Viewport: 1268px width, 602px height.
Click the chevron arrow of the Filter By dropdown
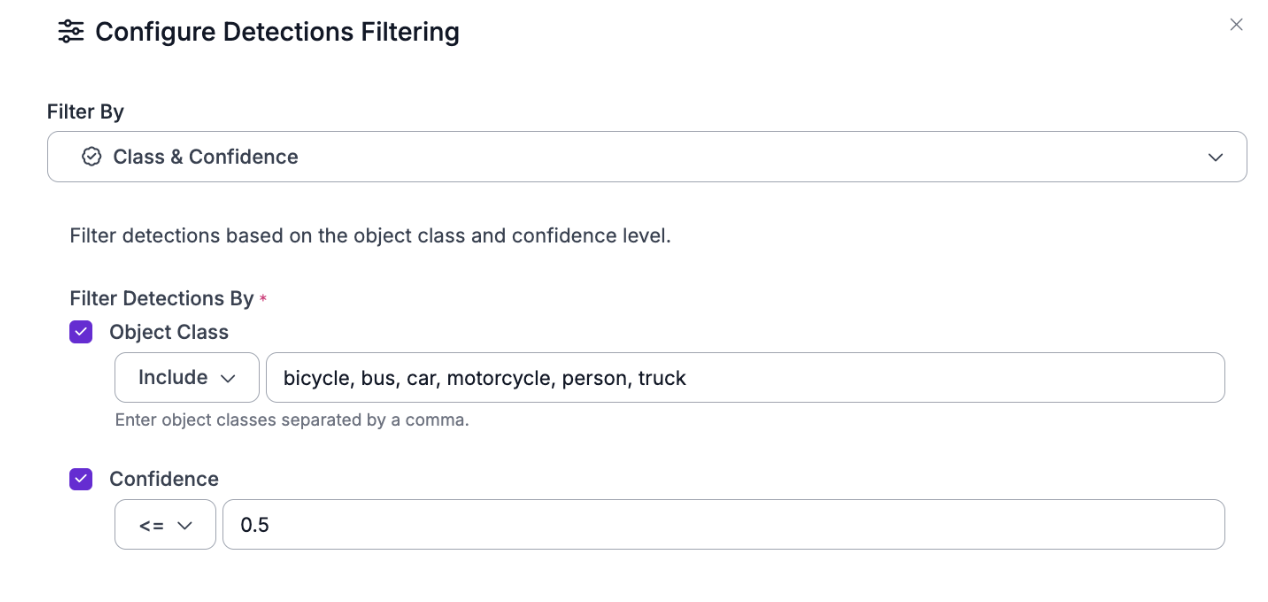(x=1215, y=158)
